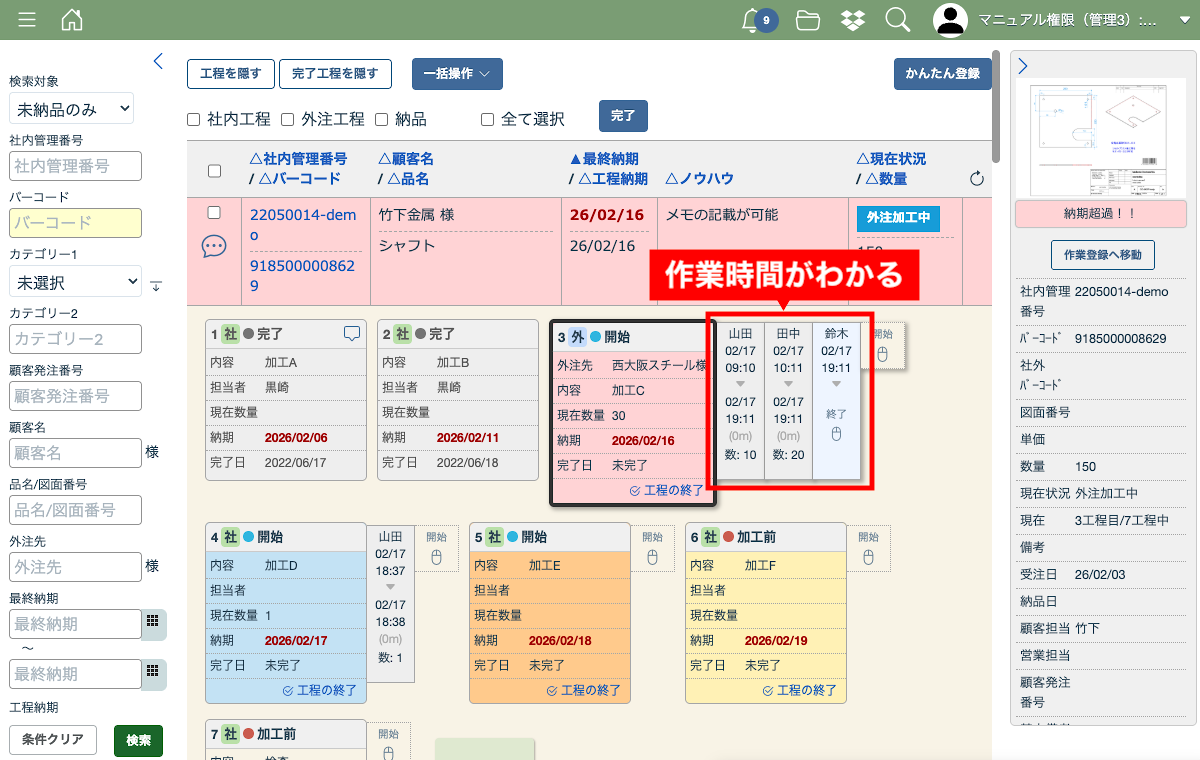
Task: Open the hamburger menu
Action: [27, 20]
